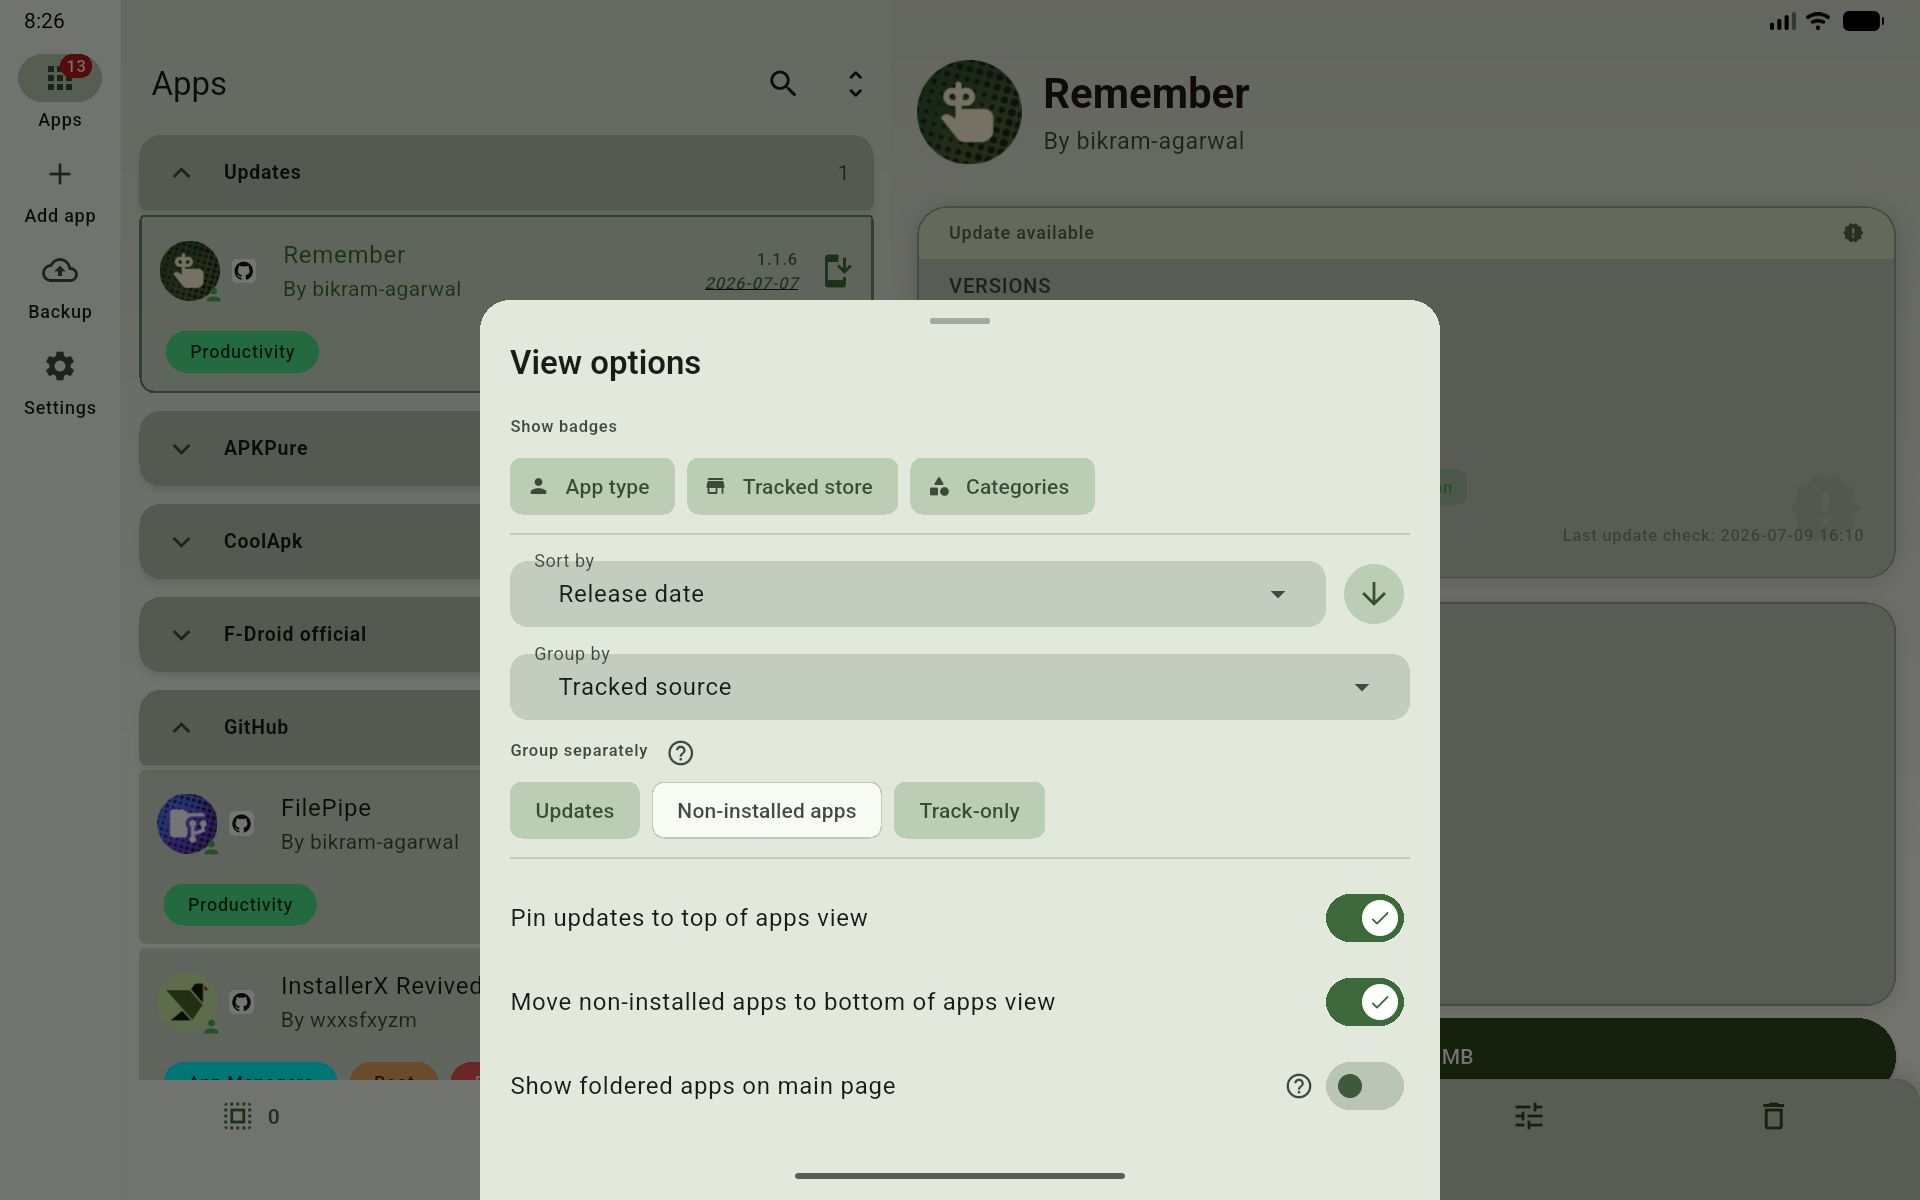Screen dimensions: 1920x1200
Task: Click the GitHub badge next to InstallerX Revived
Action: tap(241, 1002)
